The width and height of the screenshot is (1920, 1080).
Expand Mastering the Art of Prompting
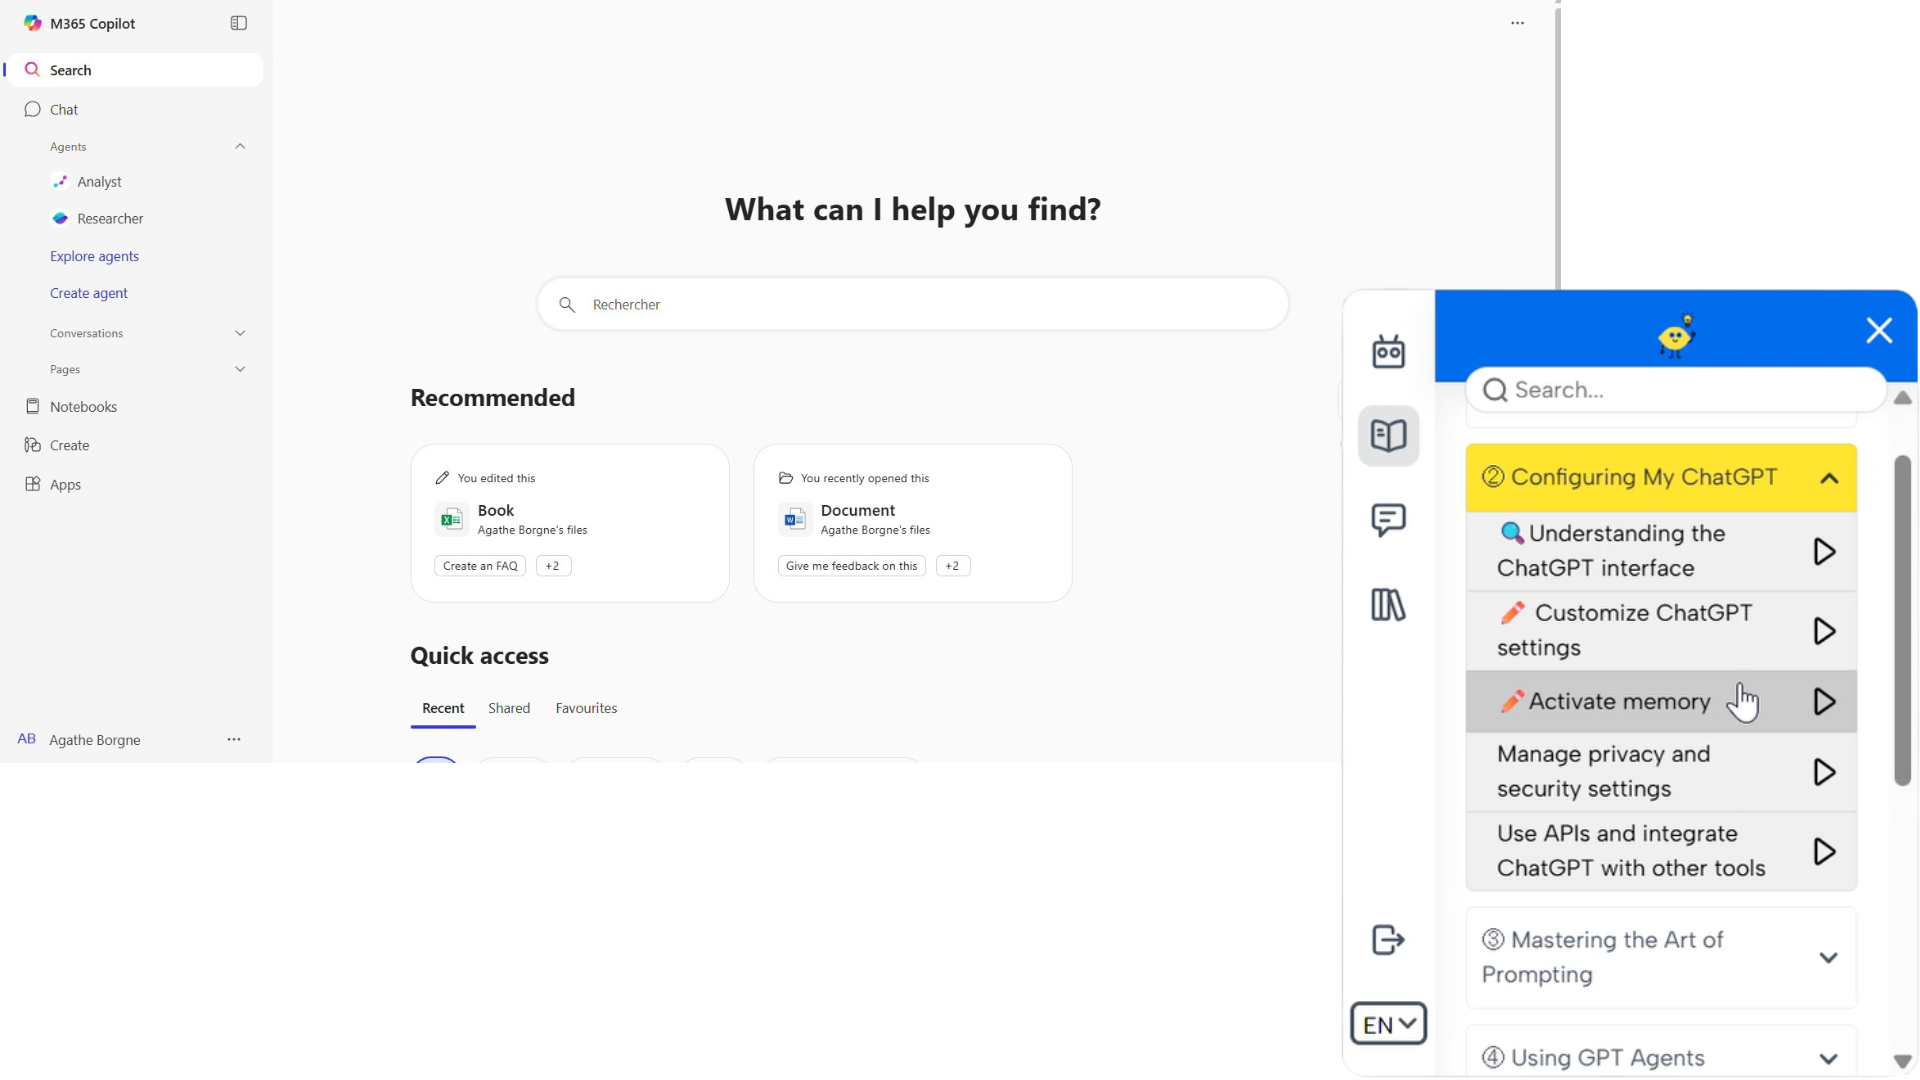tap(1661, 958)
